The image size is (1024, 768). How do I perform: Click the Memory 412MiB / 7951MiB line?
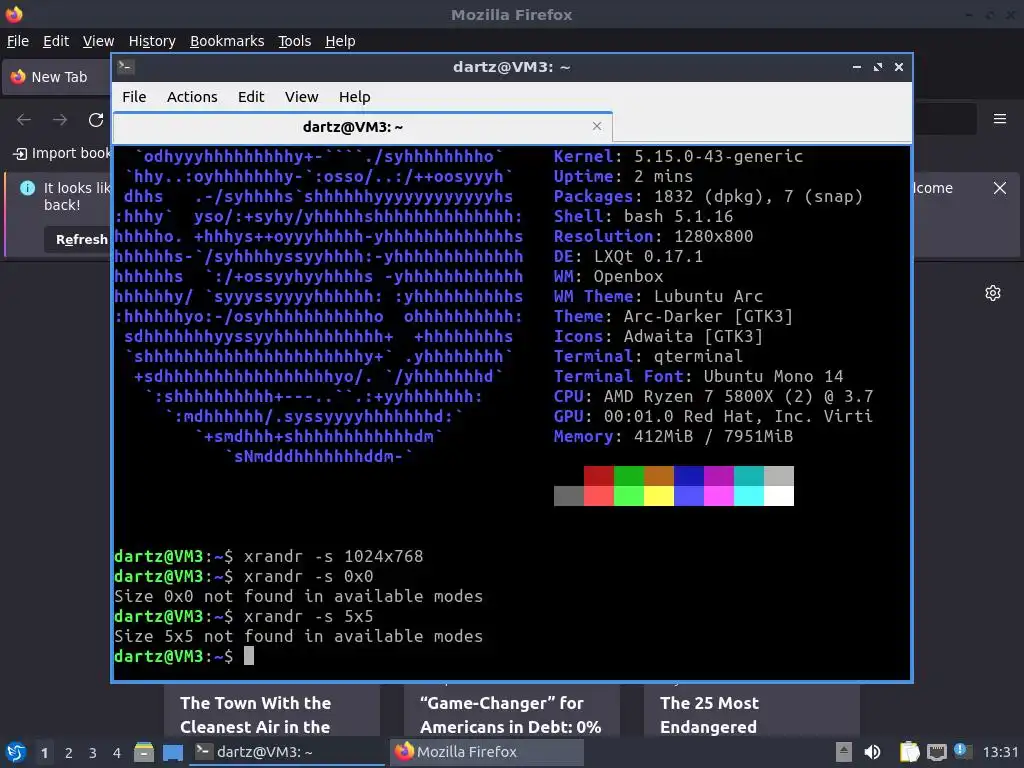[x=673, y=436]
